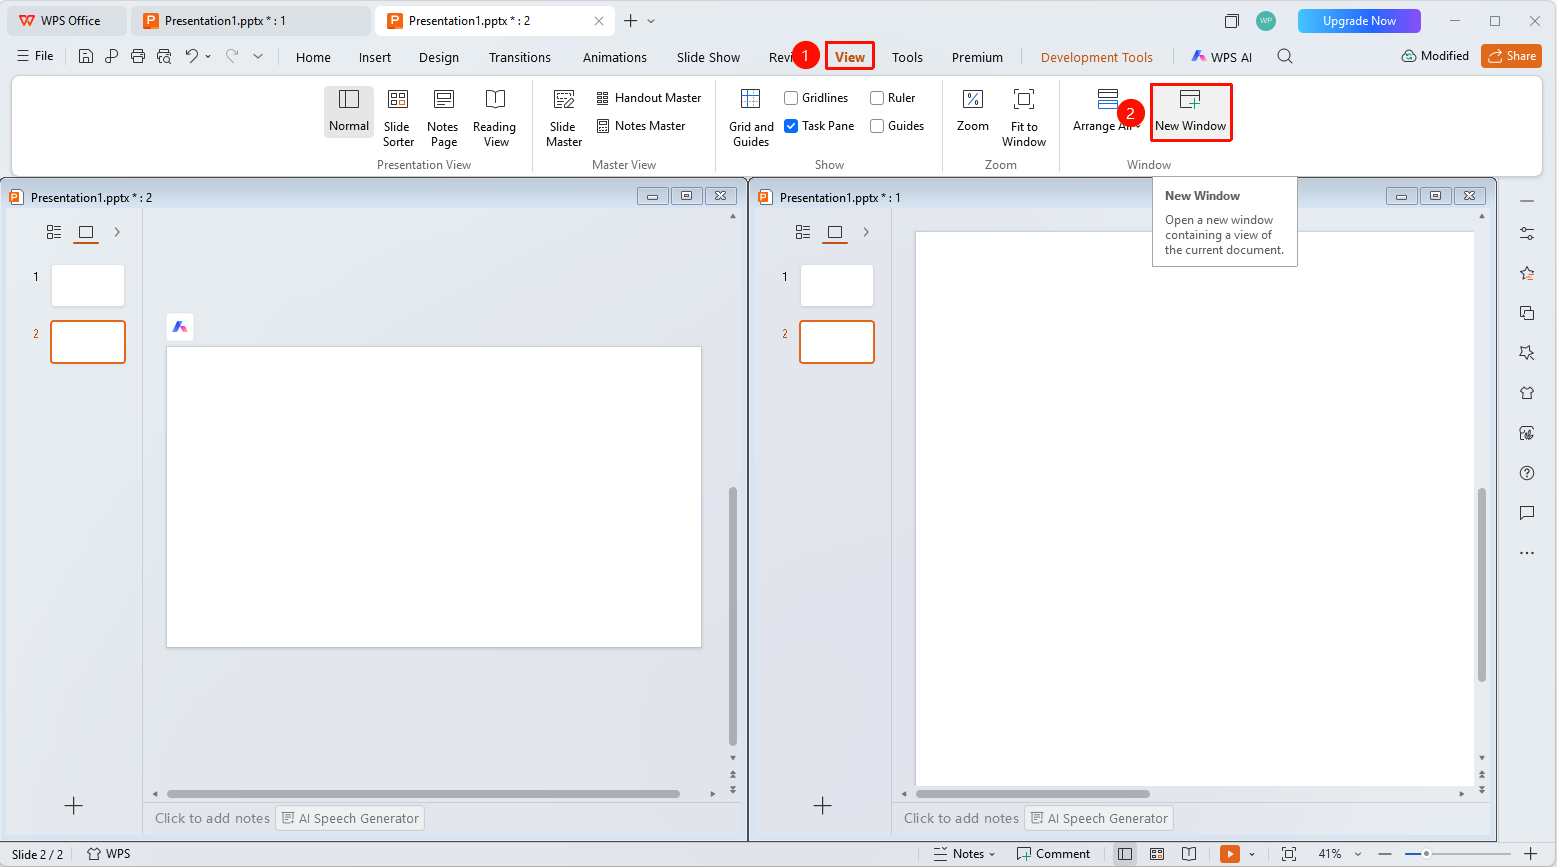Click the Undo arrow icon
The image size is (1557, 867).
tap(191, 57)
